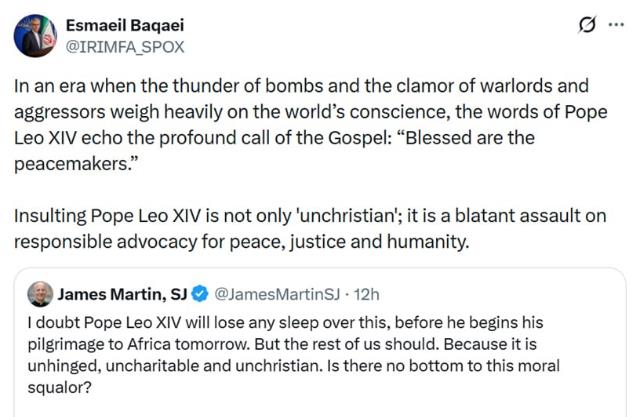The image size is (640, 417).
Task: Click Esmaeil Baqaei's profile avatar
Action: click(33, 33)
